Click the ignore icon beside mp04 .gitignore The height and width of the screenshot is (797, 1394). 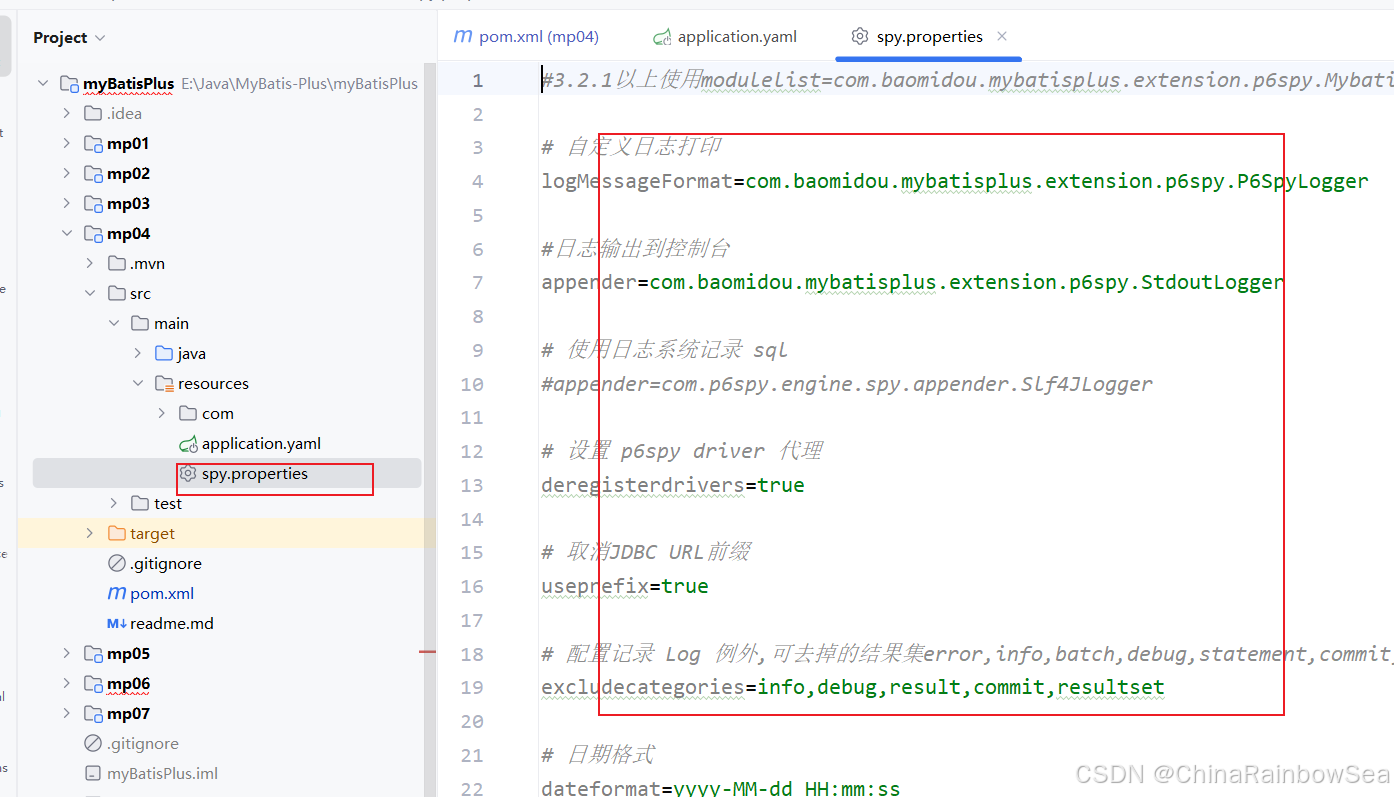(x=117, y=564)
